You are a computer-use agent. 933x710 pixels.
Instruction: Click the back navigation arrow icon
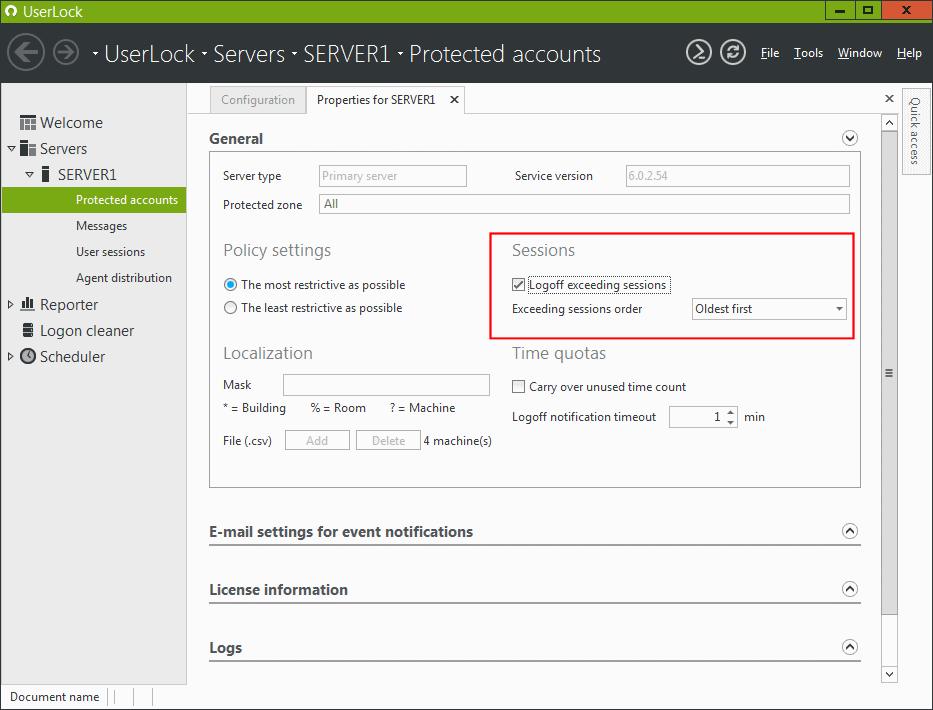pyautogui.click(x=26, y=52)
